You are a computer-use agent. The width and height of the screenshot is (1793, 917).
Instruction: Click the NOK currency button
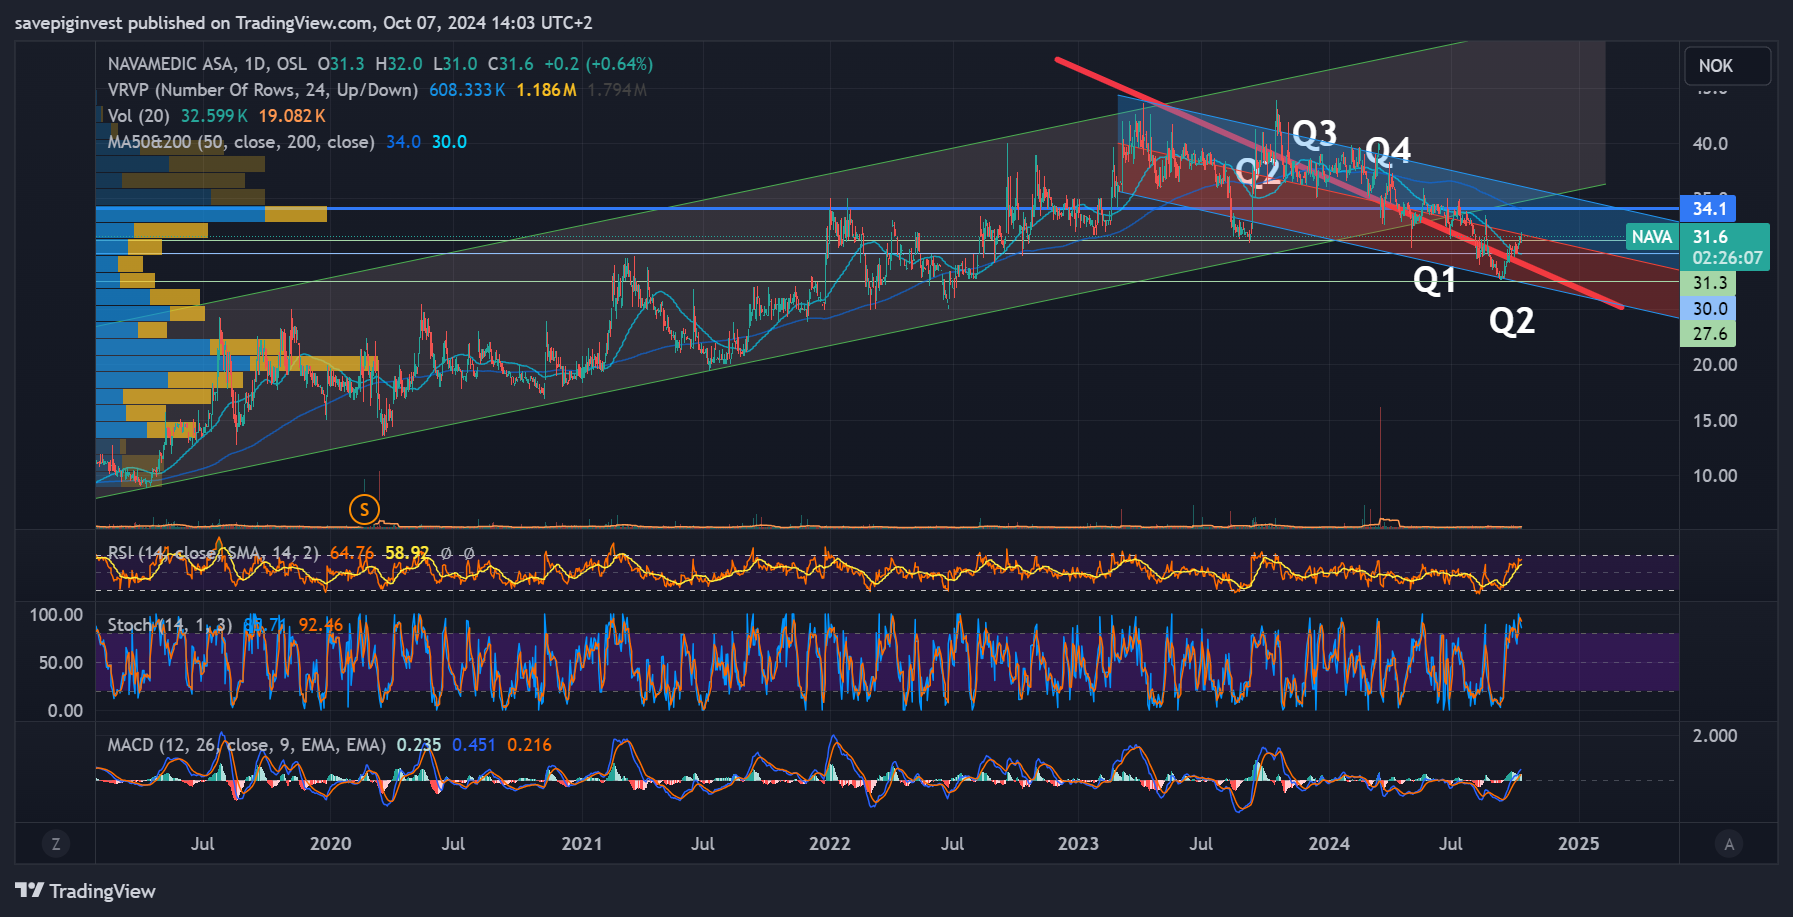point(1727,66)
